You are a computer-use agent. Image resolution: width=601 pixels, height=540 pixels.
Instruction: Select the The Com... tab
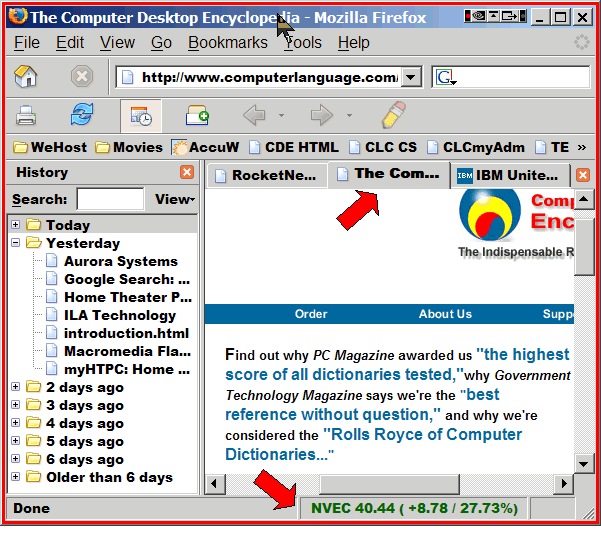click(388, 174)
